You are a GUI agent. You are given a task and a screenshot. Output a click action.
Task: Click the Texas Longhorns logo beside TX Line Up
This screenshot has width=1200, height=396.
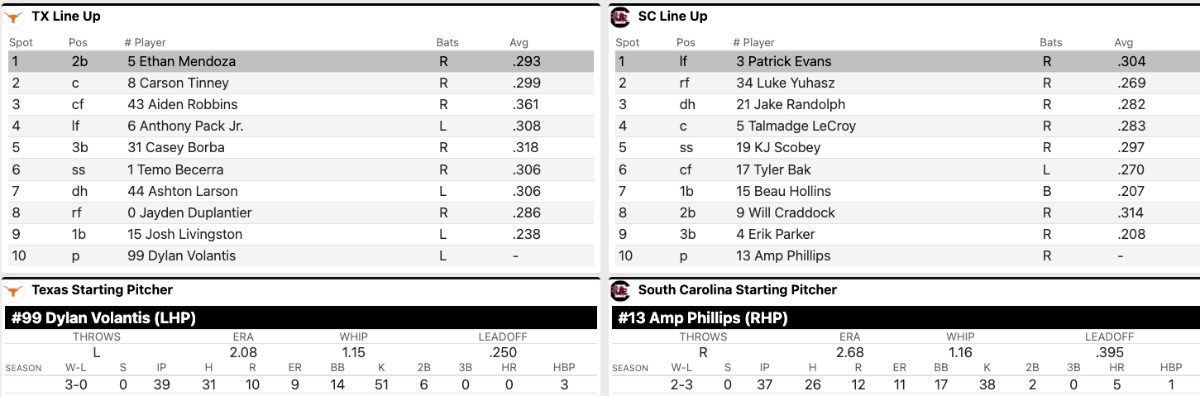(x=13, y=16)
